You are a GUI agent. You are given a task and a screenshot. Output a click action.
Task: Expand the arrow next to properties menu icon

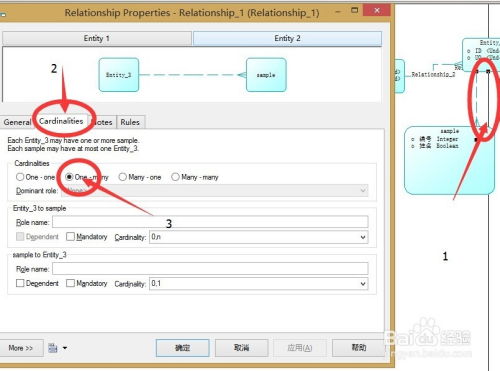click(65, 348)
